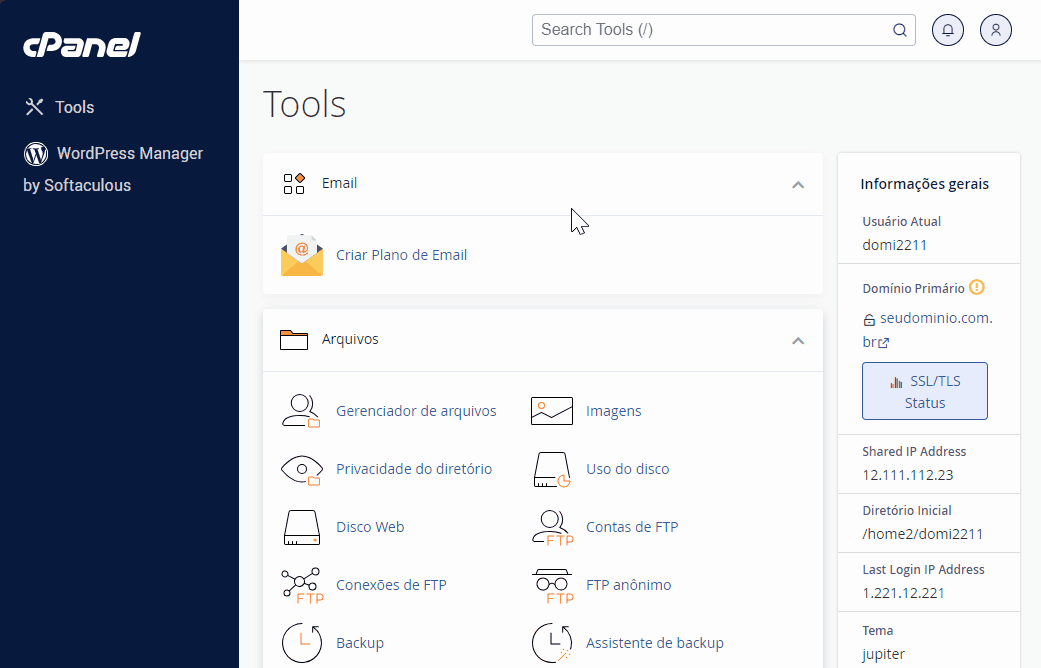Open the seudominio.com.br domain link

coord(927,330)
